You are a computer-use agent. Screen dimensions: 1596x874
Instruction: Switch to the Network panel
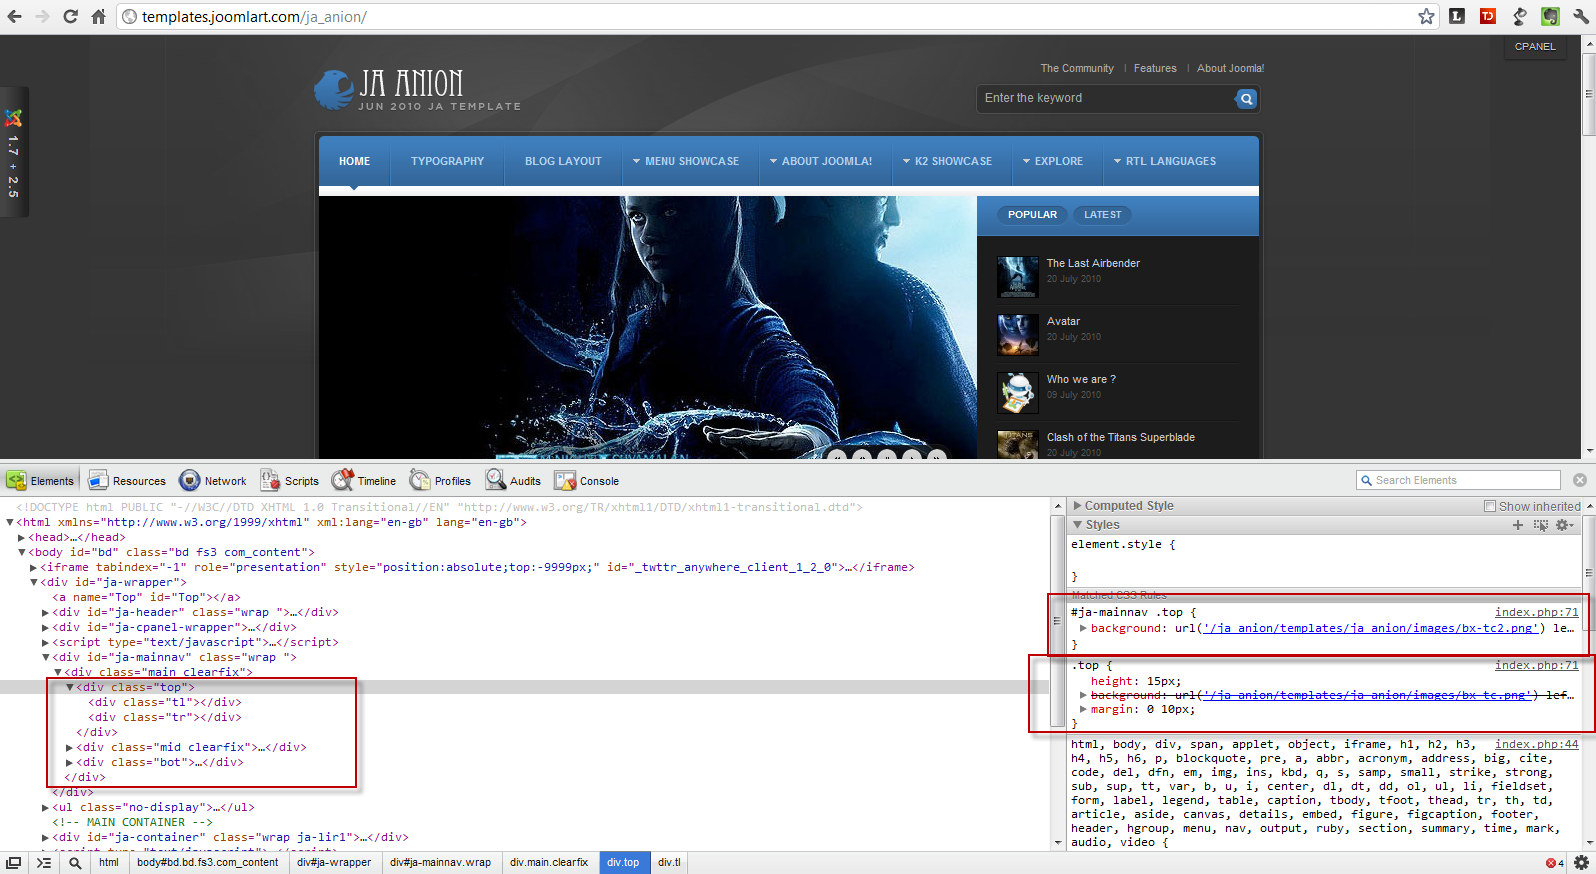pyautogui.click(x=213, y=481)
